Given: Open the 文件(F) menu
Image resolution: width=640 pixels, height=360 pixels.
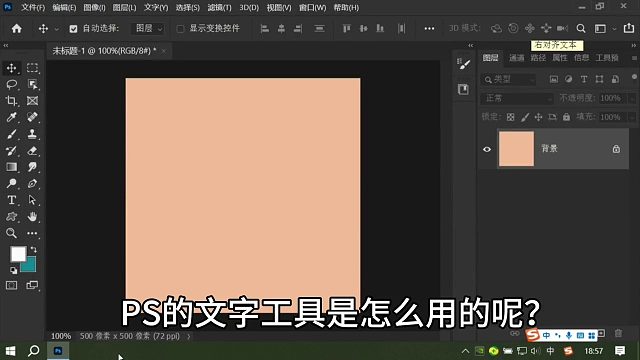Looking at the screenshot, I should [33, 7].
